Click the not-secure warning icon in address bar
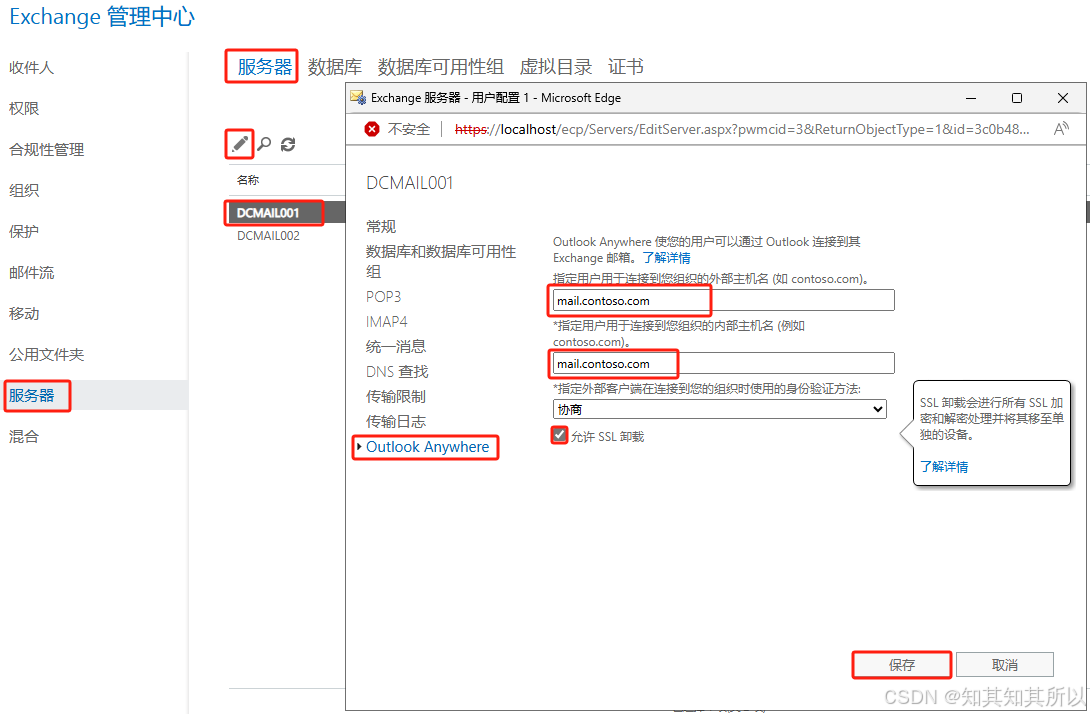This screenshot has height=714, width=1090. pyautogui.click(x=372, y=129)
